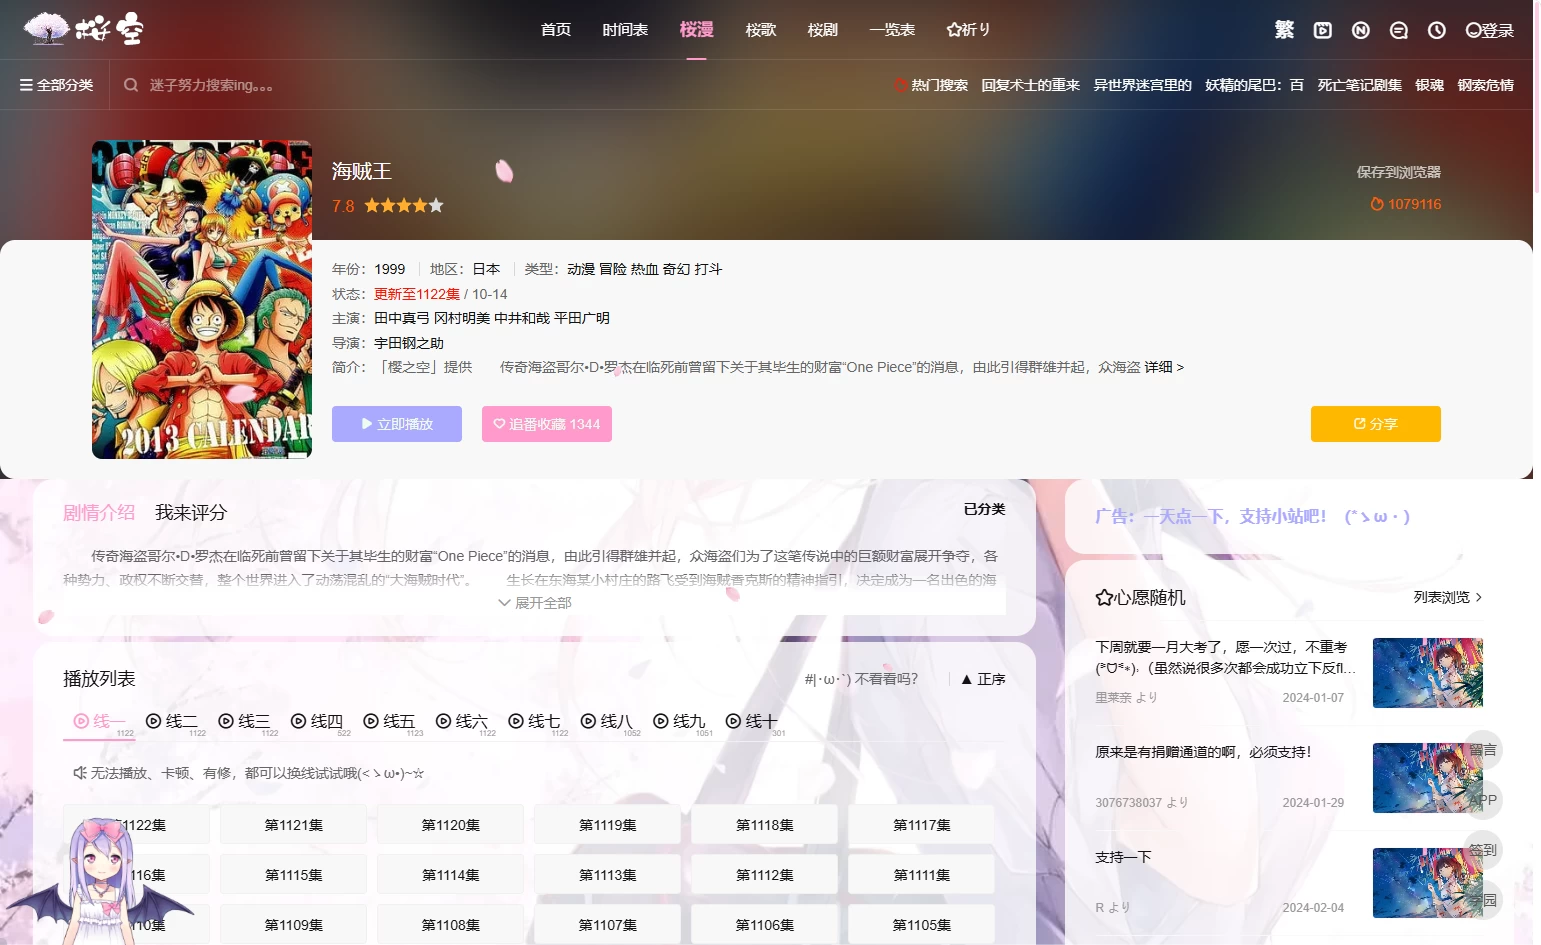Open the 祈り wish page

(x=968, y=30)
